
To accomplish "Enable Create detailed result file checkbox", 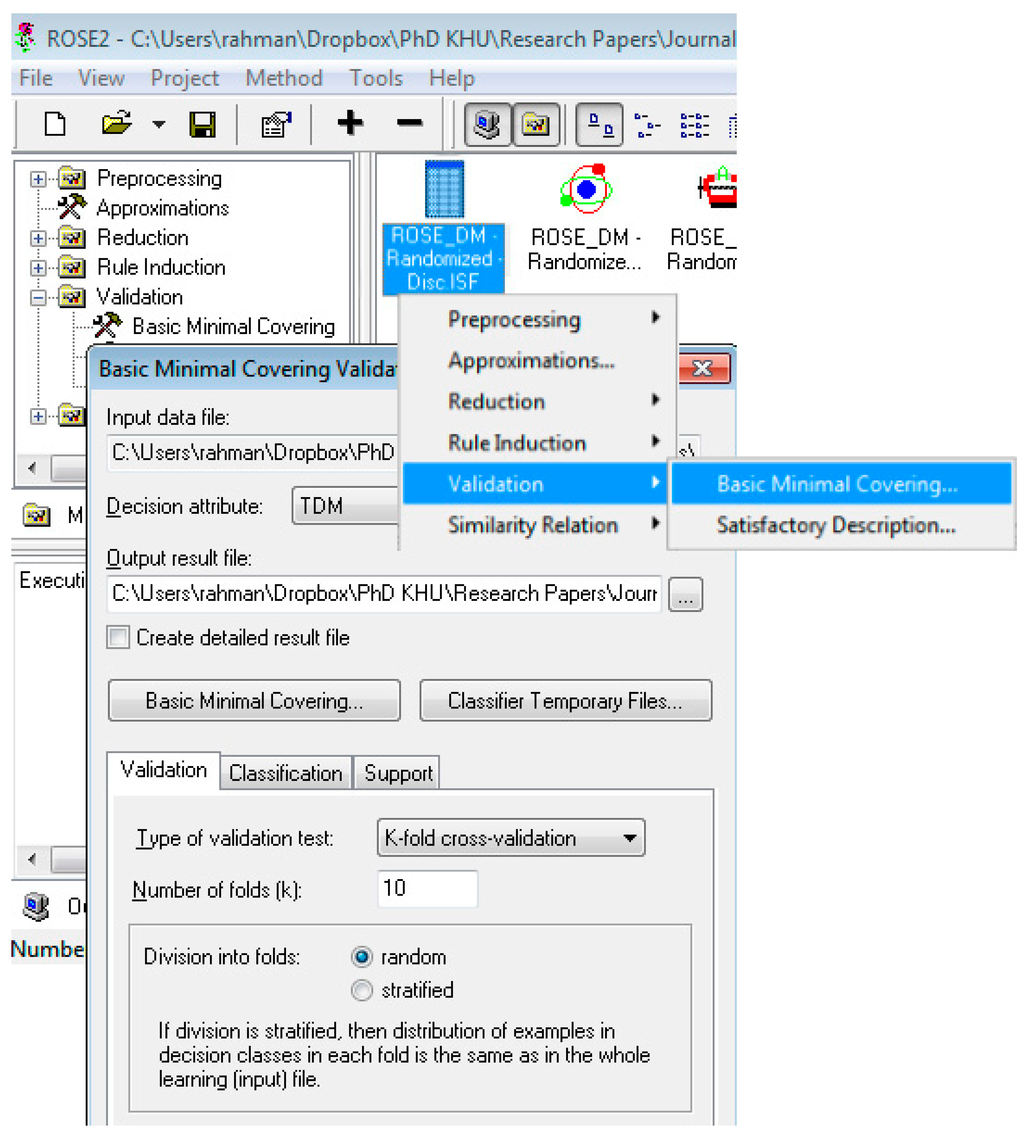I will click(119, 638).
